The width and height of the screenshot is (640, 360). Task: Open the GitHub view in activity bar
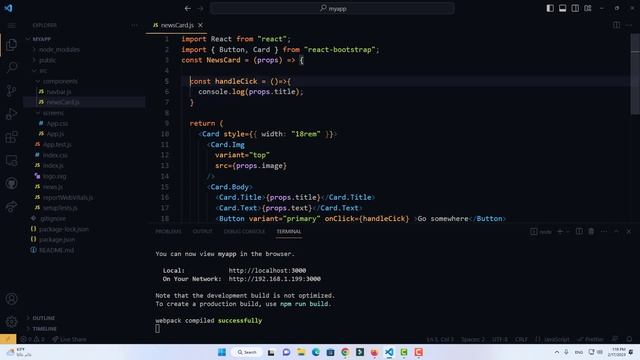tap(11, 183)
